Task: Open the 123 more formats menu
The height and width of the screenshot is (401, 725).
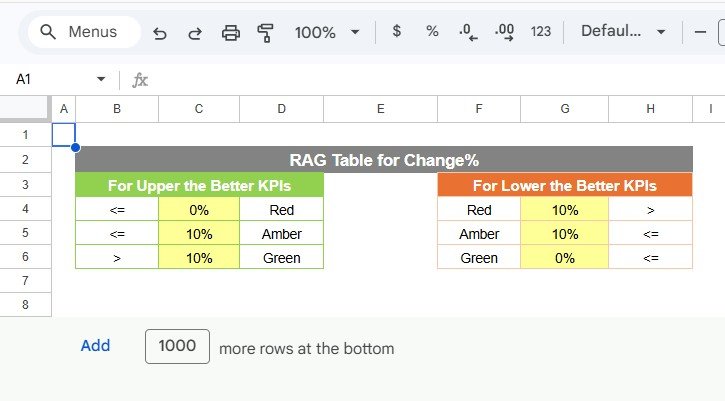Action: [x=541, y=32]
